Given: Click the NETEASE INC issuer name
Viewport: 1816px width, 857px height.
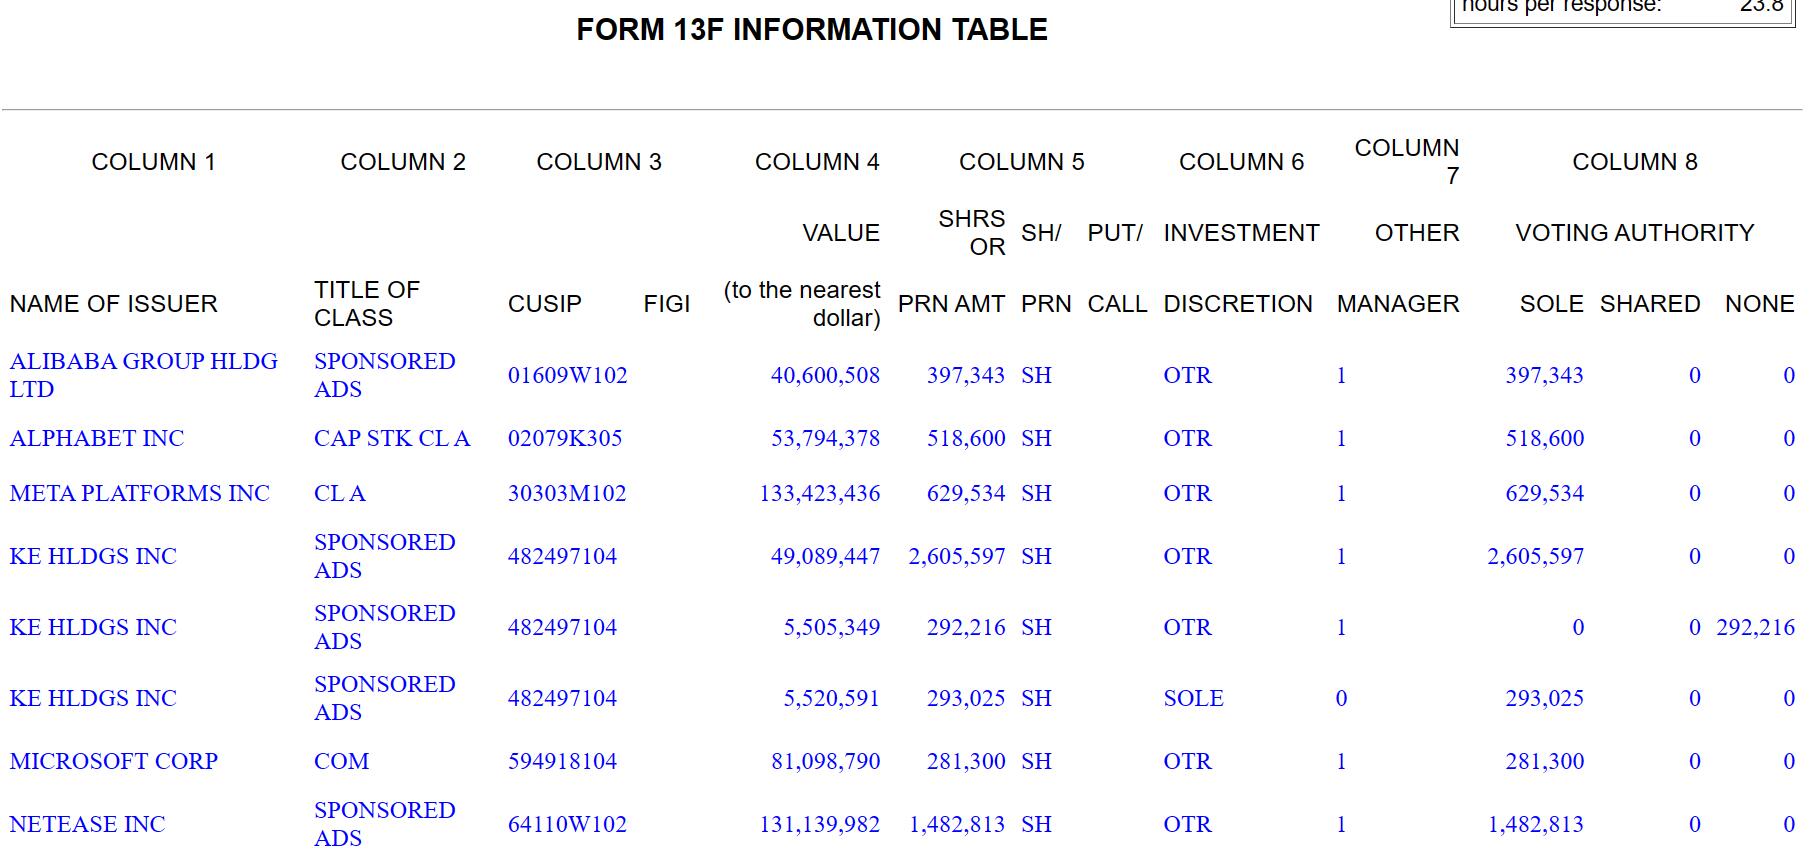Looking at the screenshot, I should click(x=87, y=824).
